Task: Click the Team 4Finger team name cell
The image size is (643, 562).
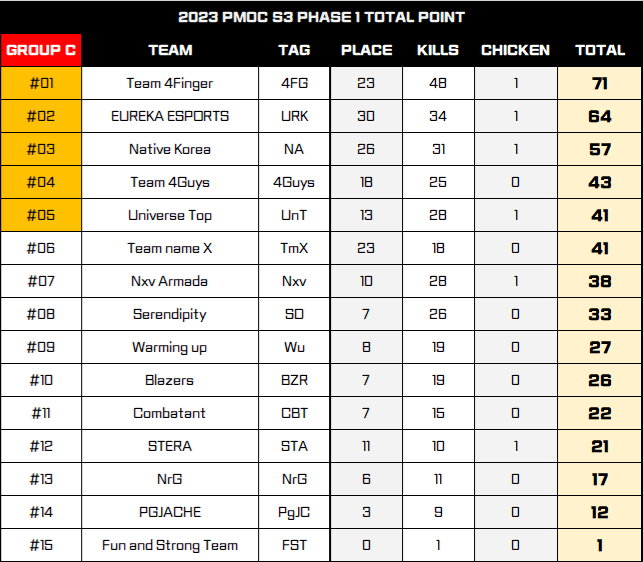Action: pos(170,84)
